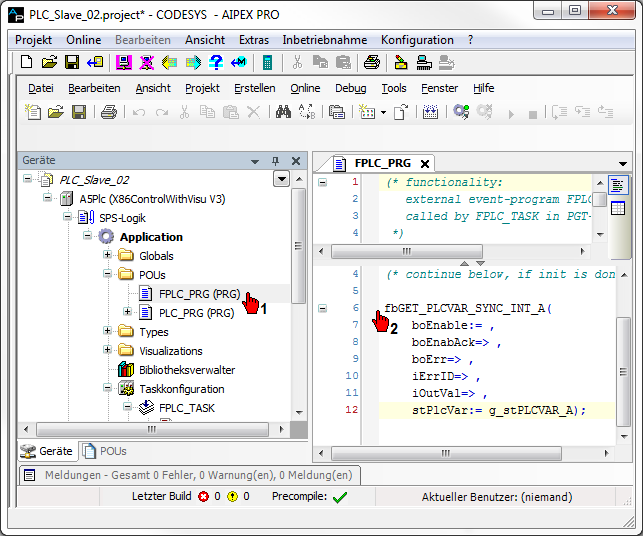Click the Delete X icon in CODESYS toolbar
Viewport: 643px width, 537px height.
(x=254, y=112)
